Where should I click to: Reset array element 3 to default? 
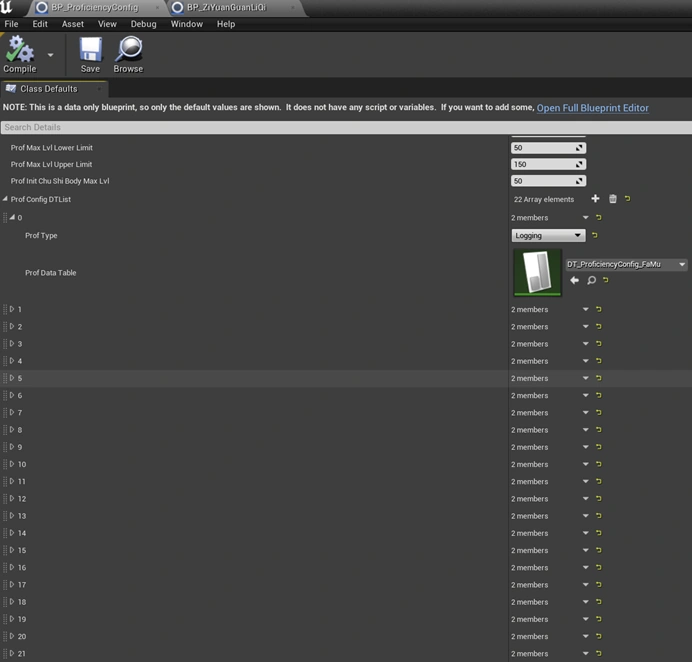coord(598,344)
